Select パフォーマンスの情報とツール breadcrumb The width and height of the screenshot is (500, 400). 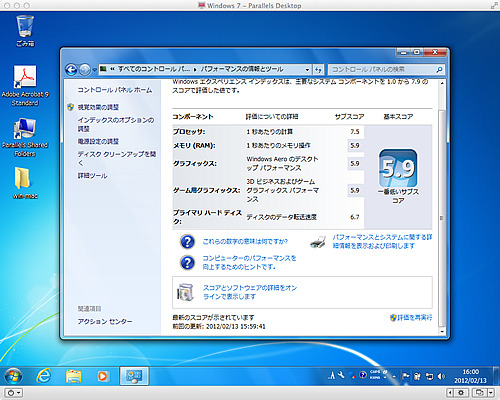[242, 69]
